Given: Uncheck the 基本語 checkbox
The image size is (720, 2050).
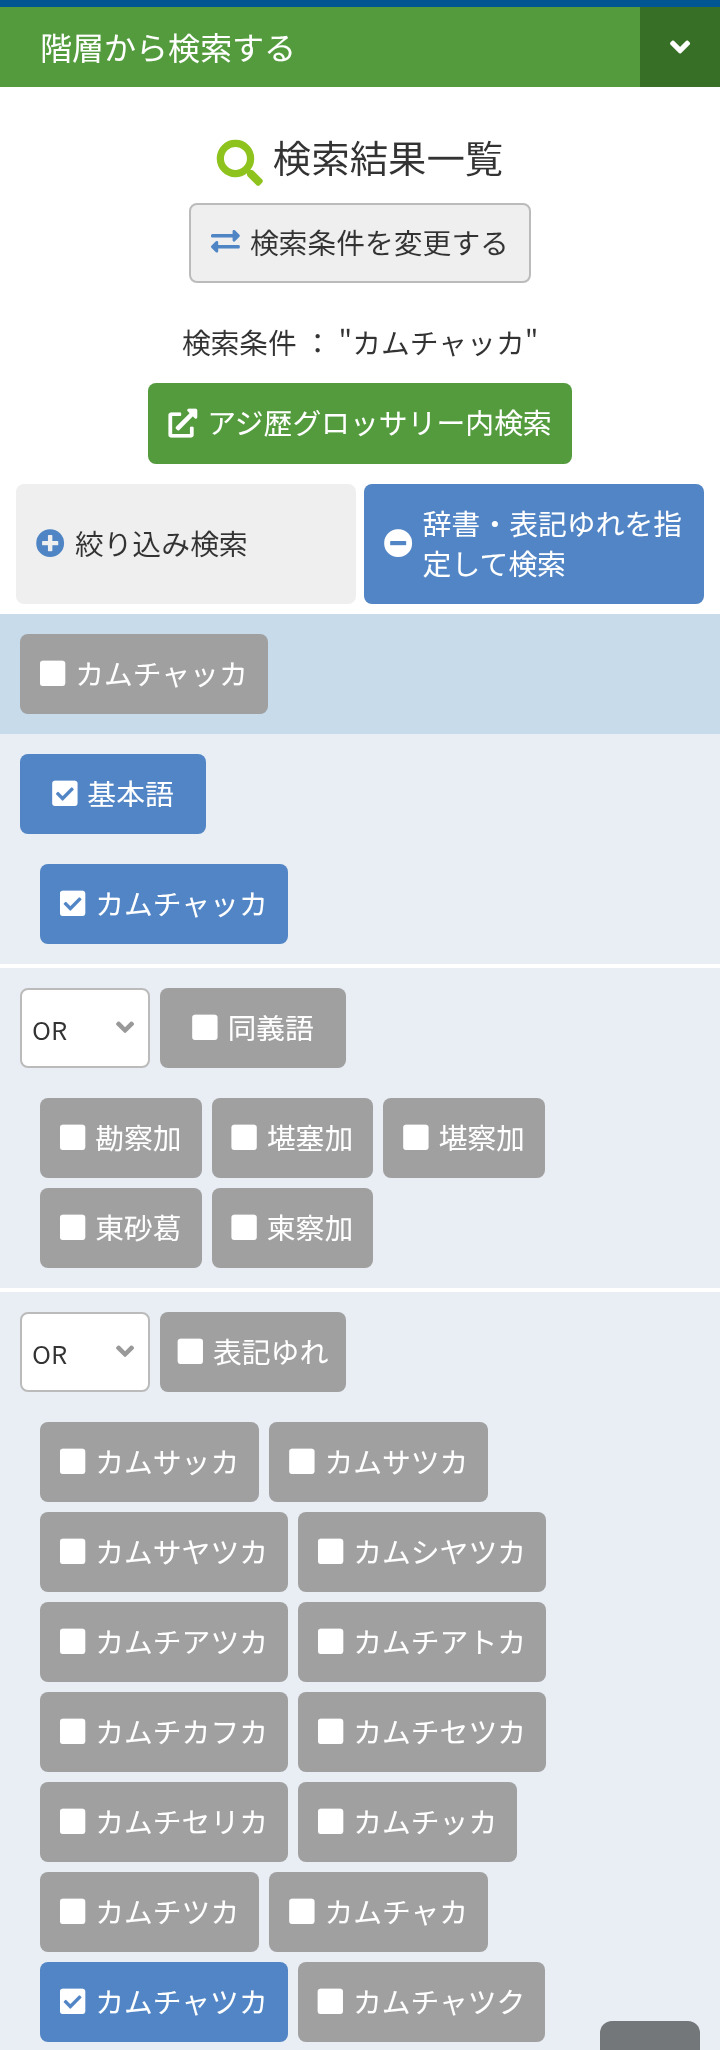Looking at the screenshot, I should pyautogui.click(x=65, y=794).
